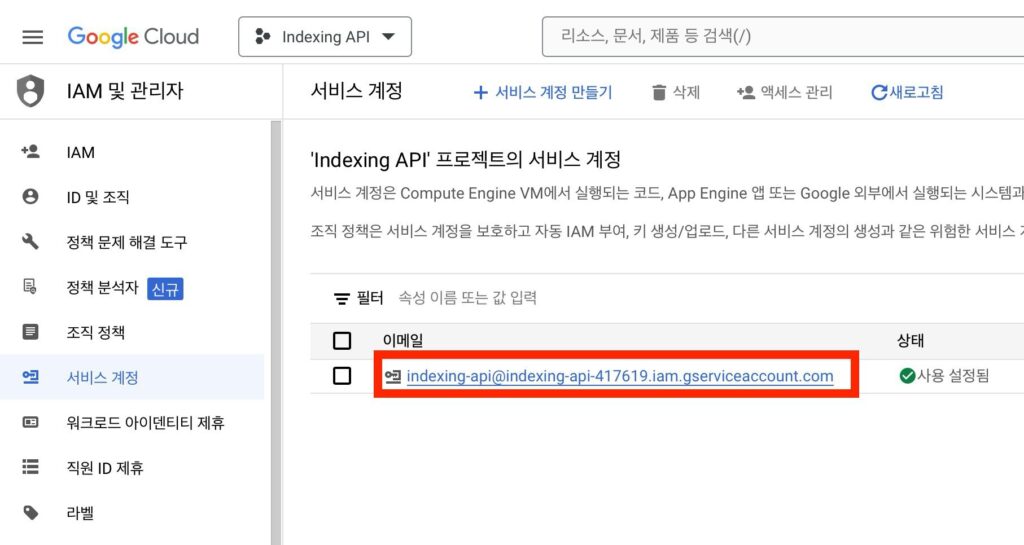This screenshot has width=1024, height=545.
Task: Open the Indexing API project dropdown
Action: pyautogui.click(x=325, y=37)
